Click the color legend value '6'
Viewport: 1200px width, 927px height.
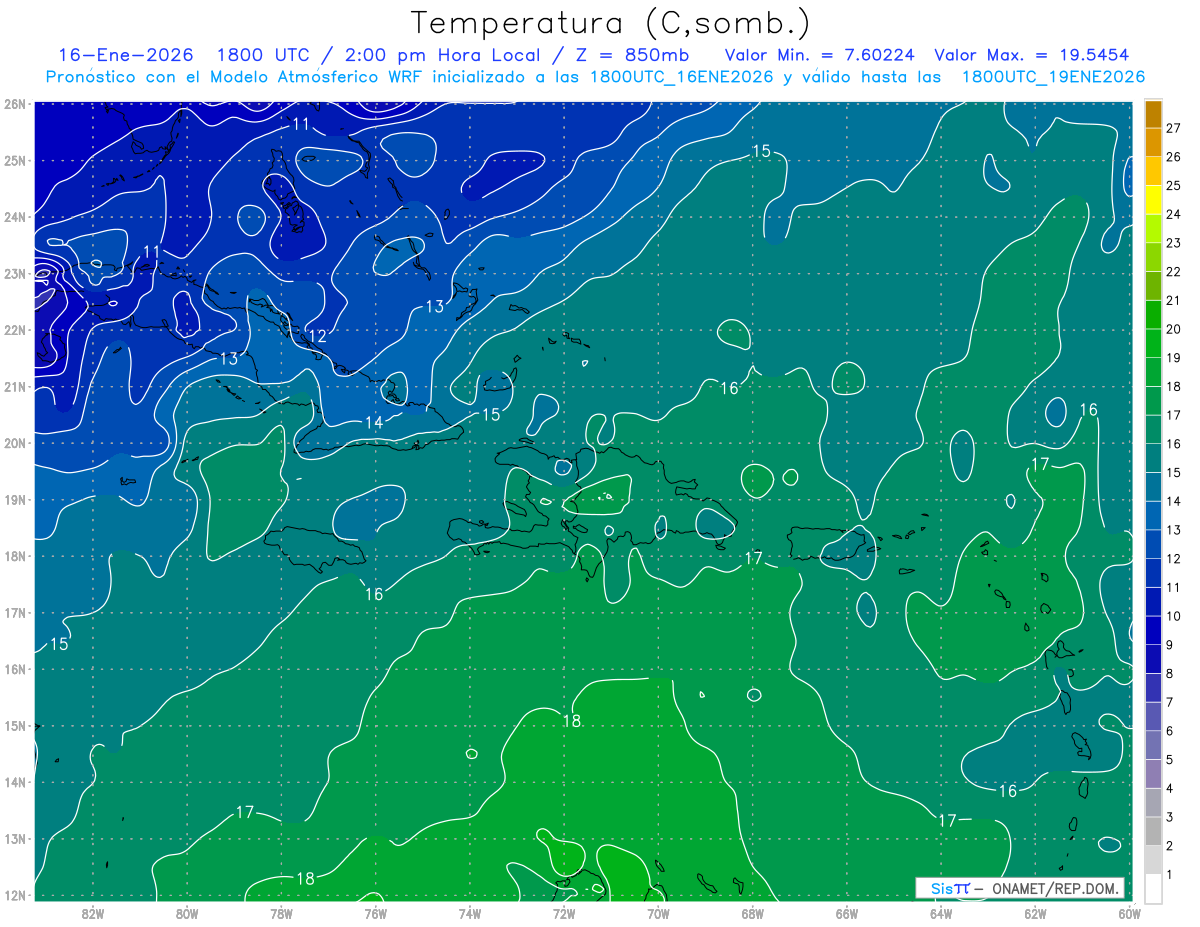tap(1171, 730)
